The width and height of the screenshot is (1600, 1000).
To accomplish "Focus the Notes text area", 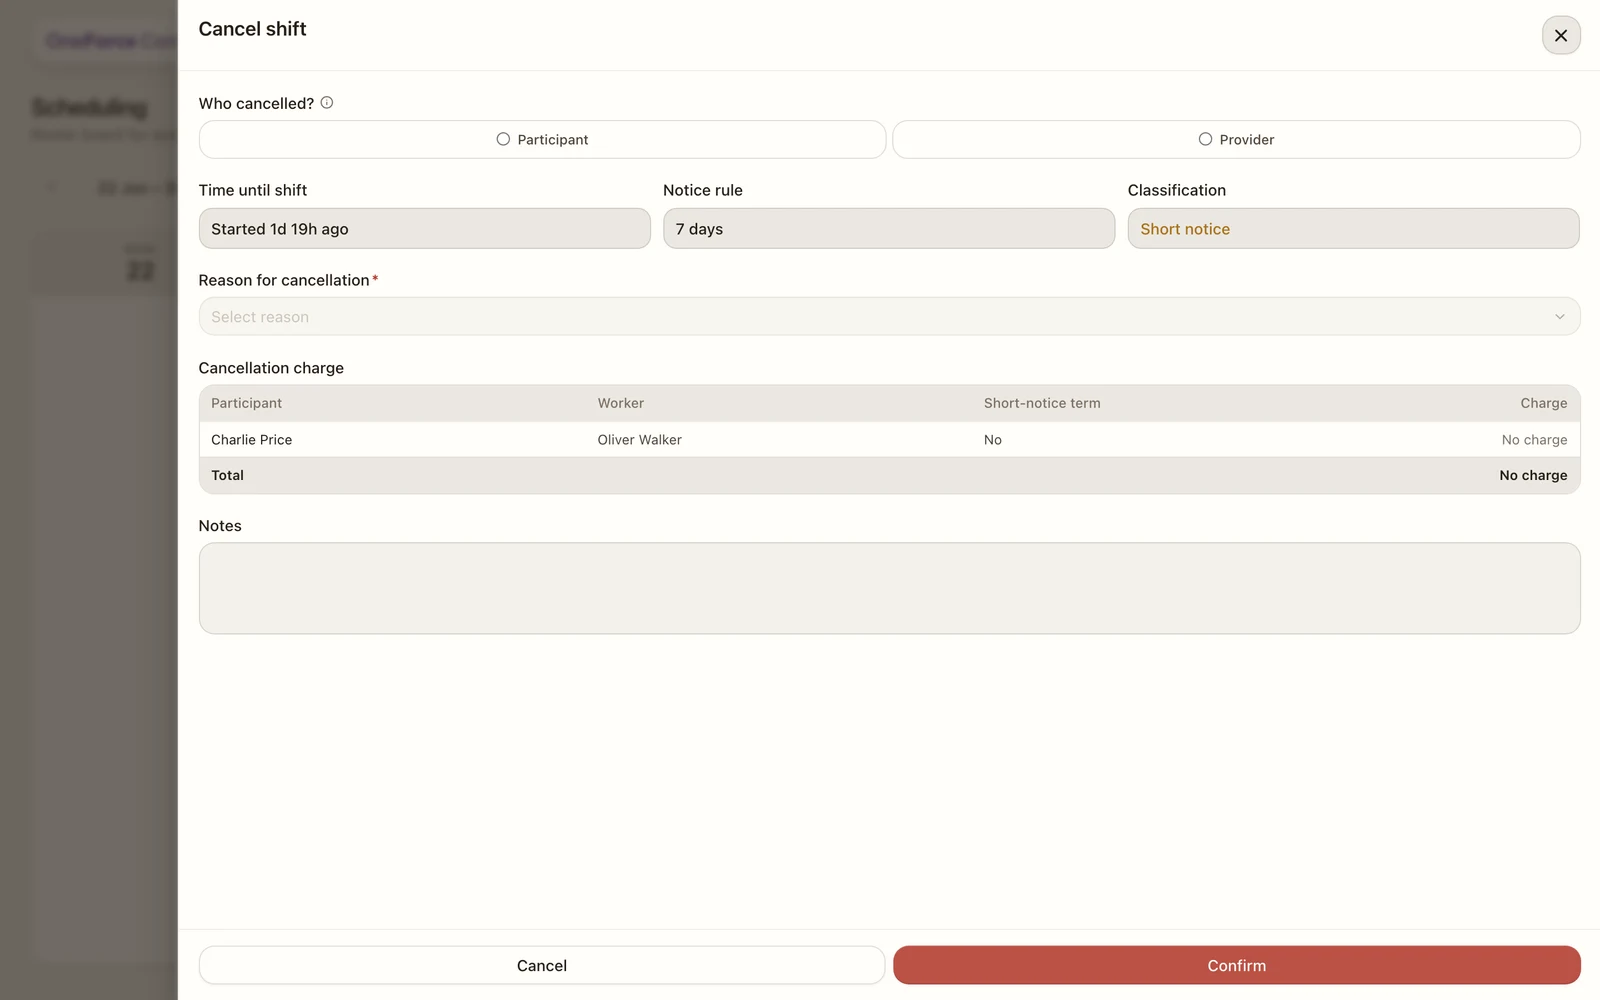I will [889, 588].
